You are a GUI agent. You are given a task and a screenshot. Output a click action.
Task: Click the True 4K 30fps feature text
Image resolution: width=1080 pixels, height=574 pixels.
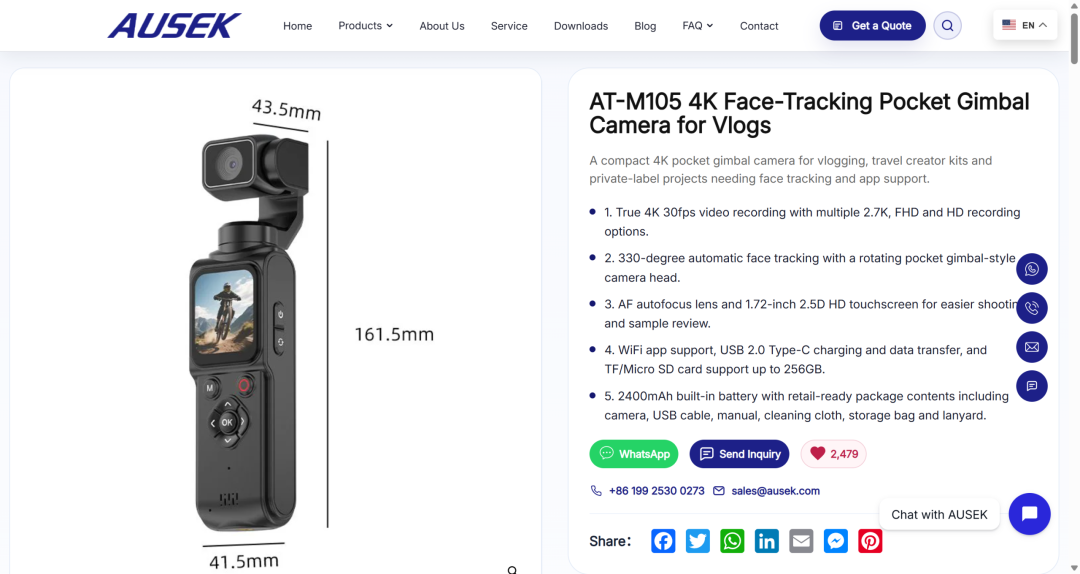pyautogui.click(x=812, y=222)
